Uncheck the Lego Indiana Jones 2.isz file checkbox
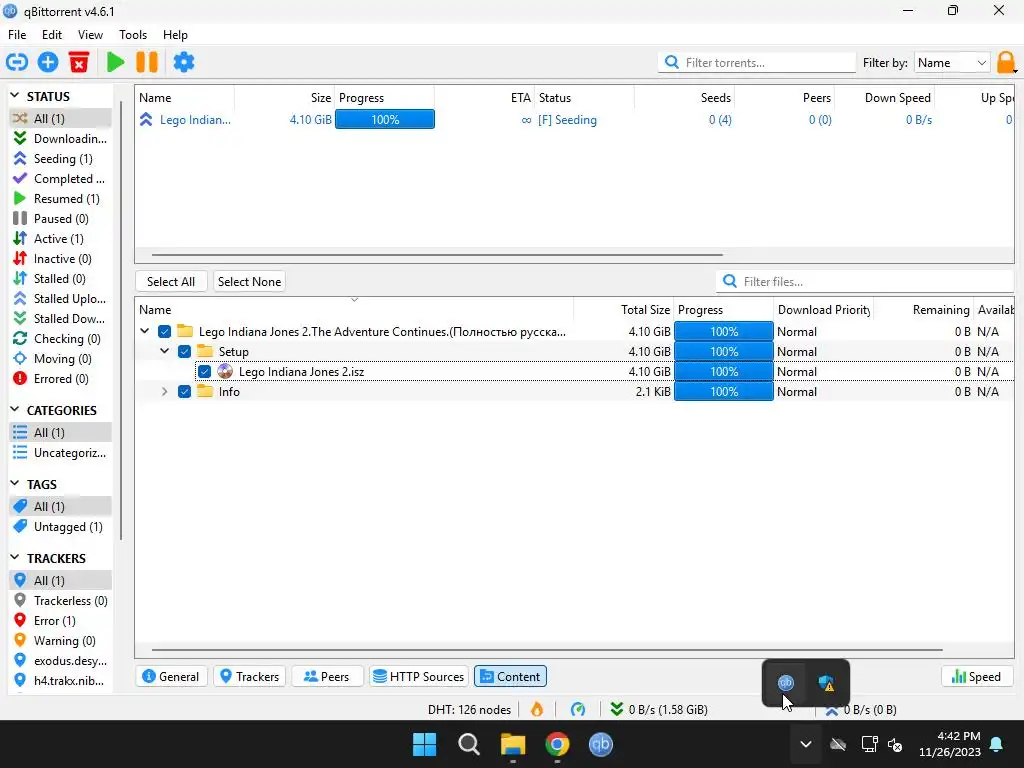Image resolution: width=1024 pixels, height=768 pixels. point(204,372)
